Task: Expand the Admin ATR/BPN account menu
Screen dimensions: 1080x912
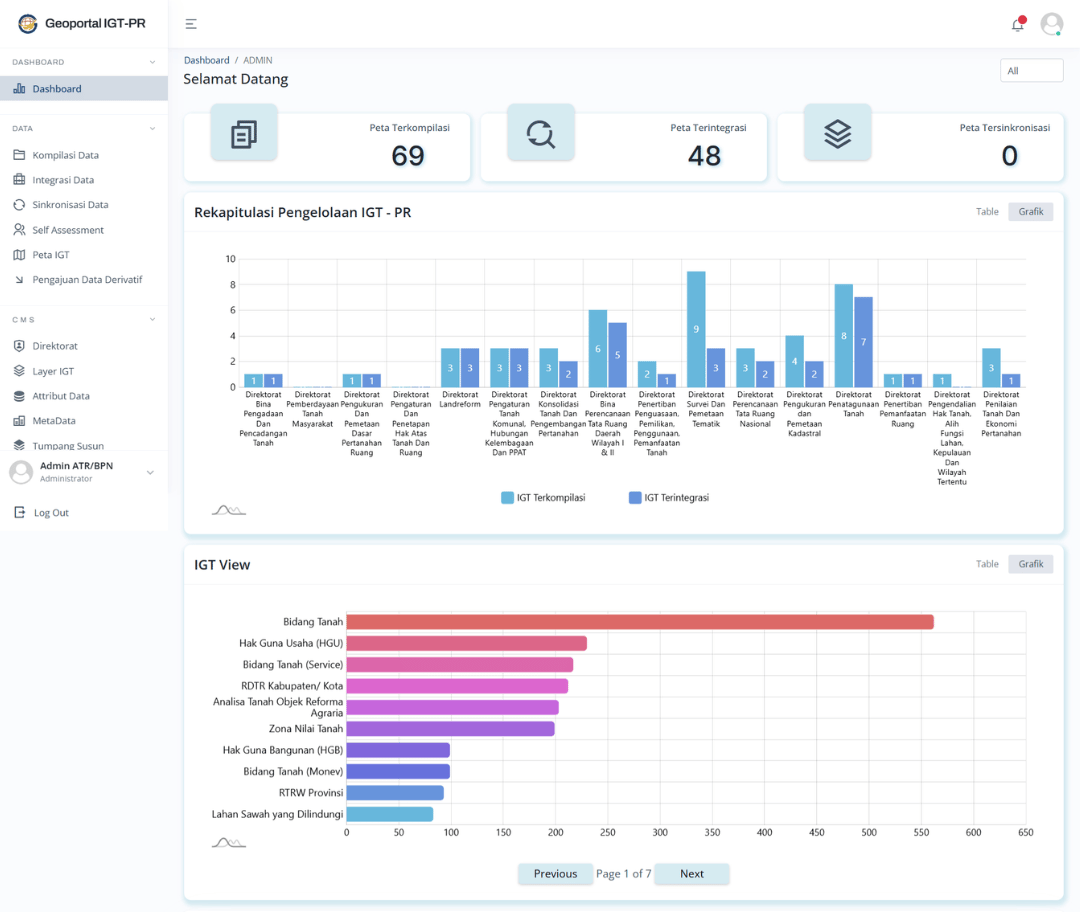Action: (x=150, y=472)
